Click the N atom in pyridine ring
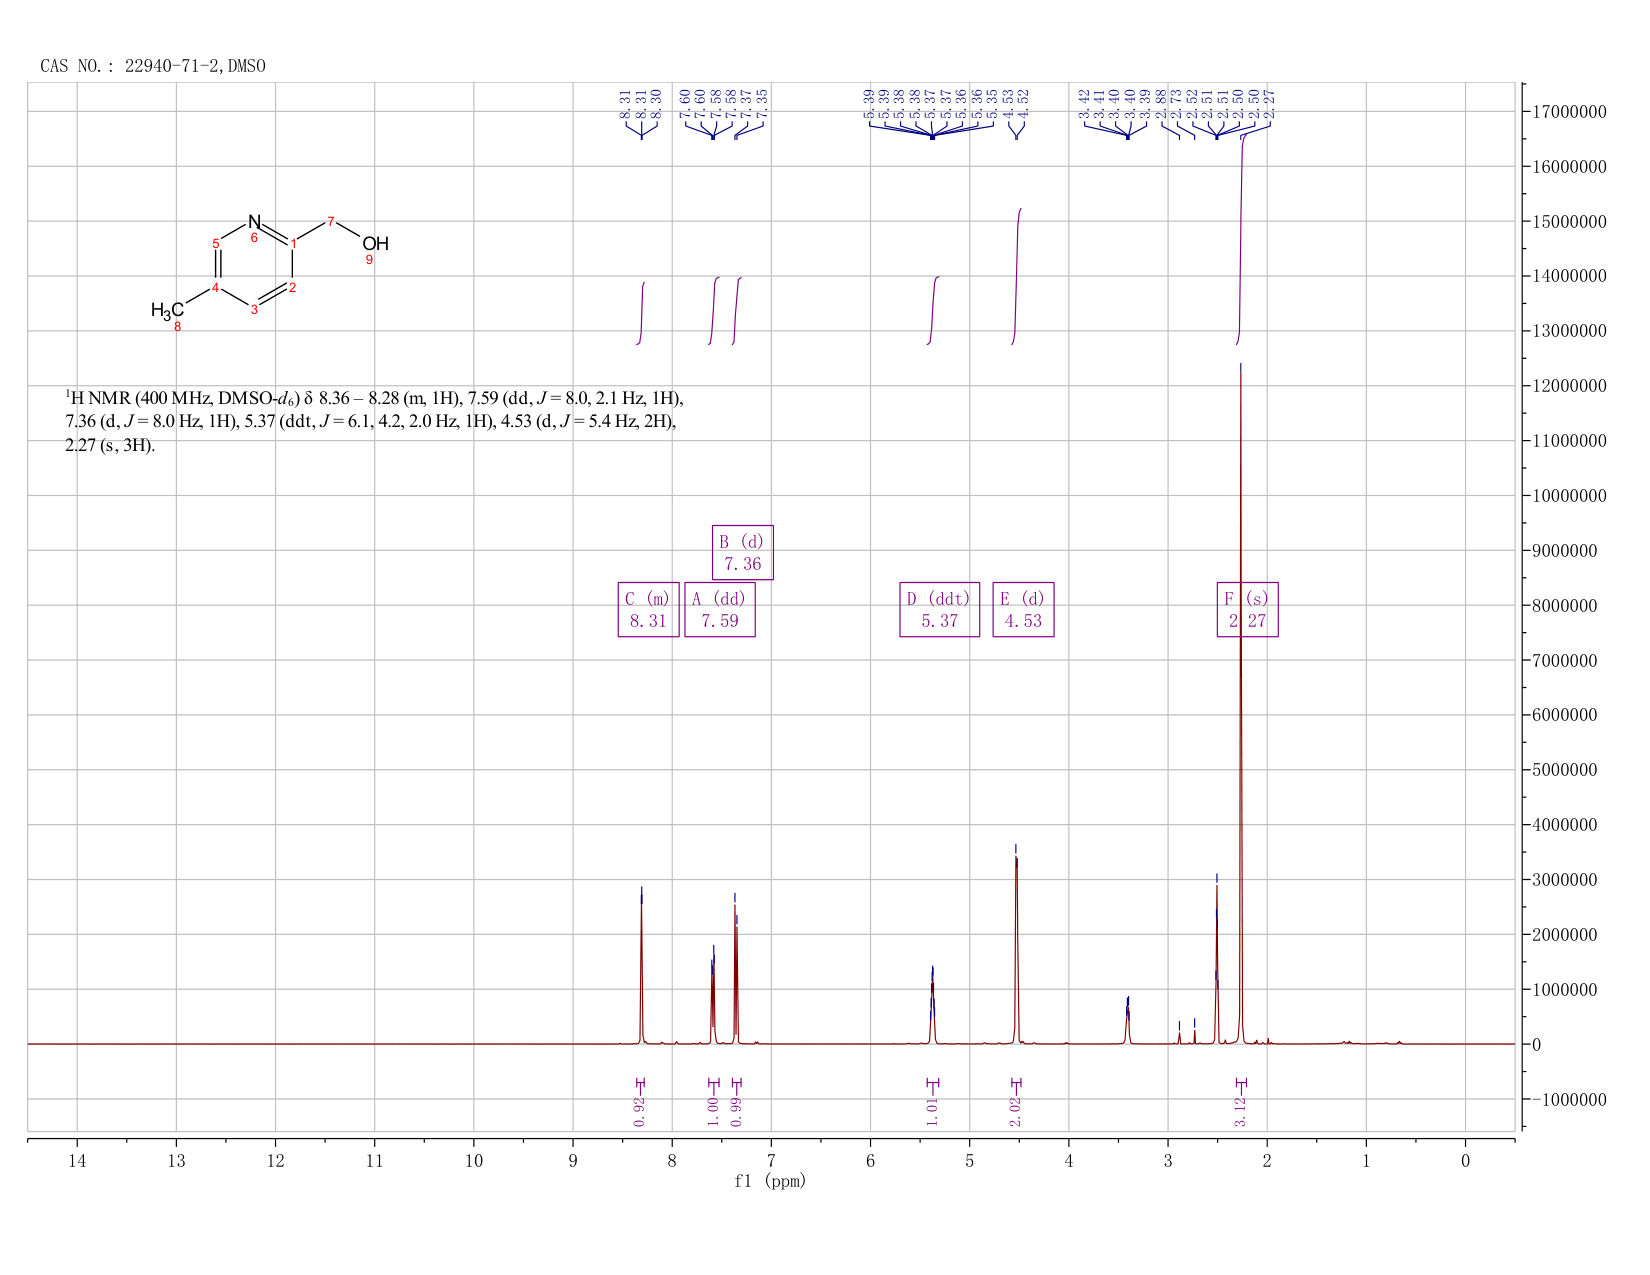The width and height of the screenshot is (1650, 1275). point(254,221)
